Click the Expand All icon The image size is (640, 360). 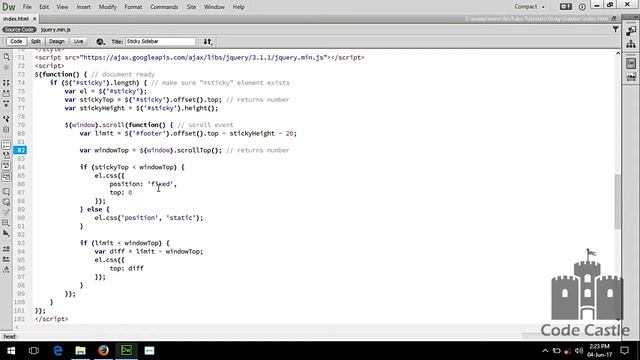[6, 104]
